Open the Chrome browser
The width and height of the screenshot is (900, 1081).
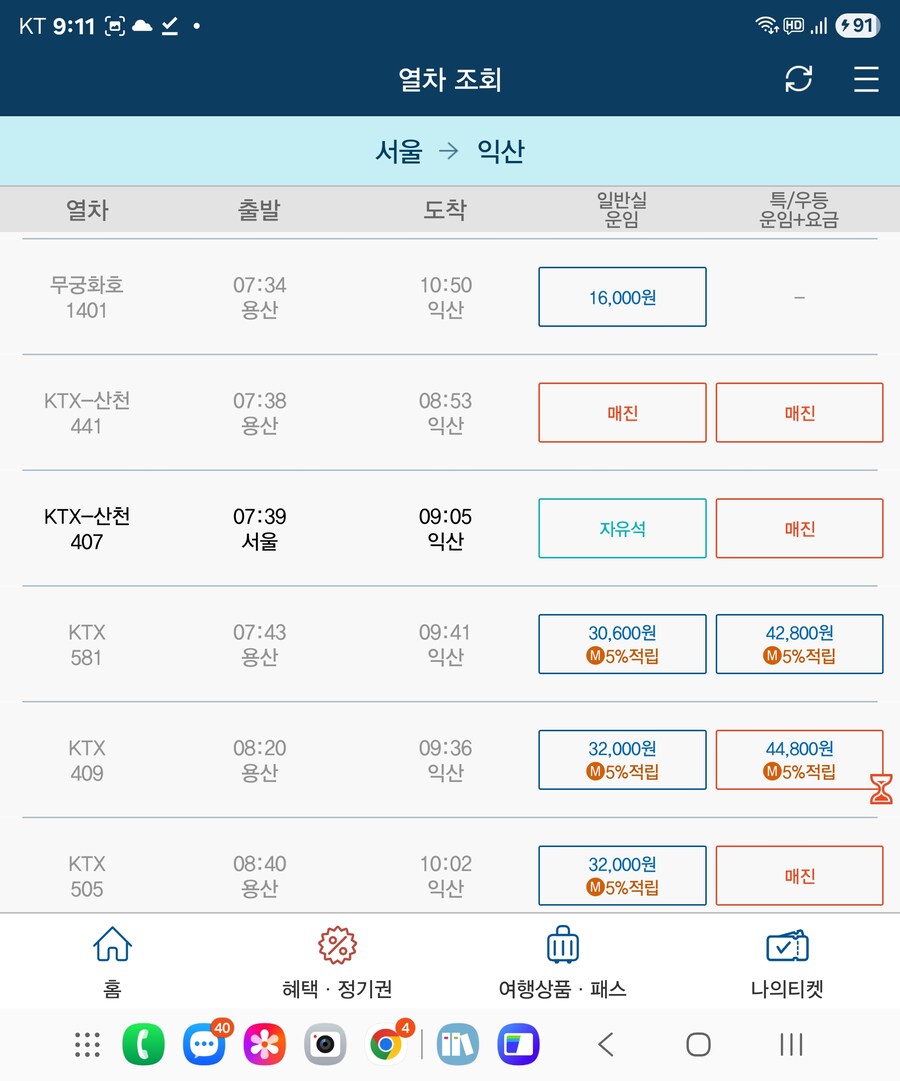point(387,1044)
